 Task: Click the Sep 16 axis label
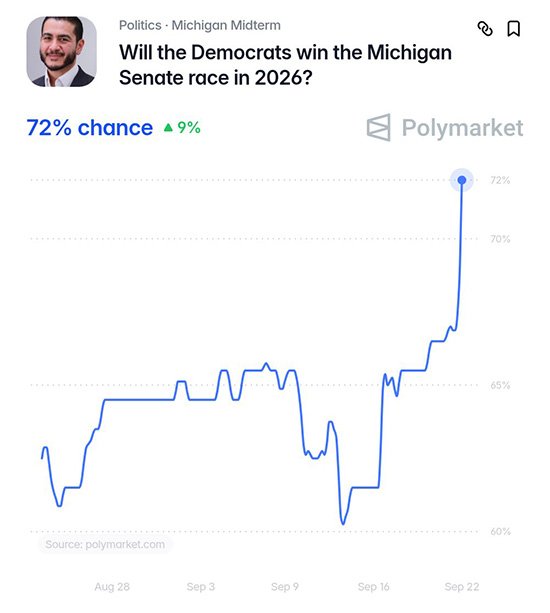pos(373,586)
